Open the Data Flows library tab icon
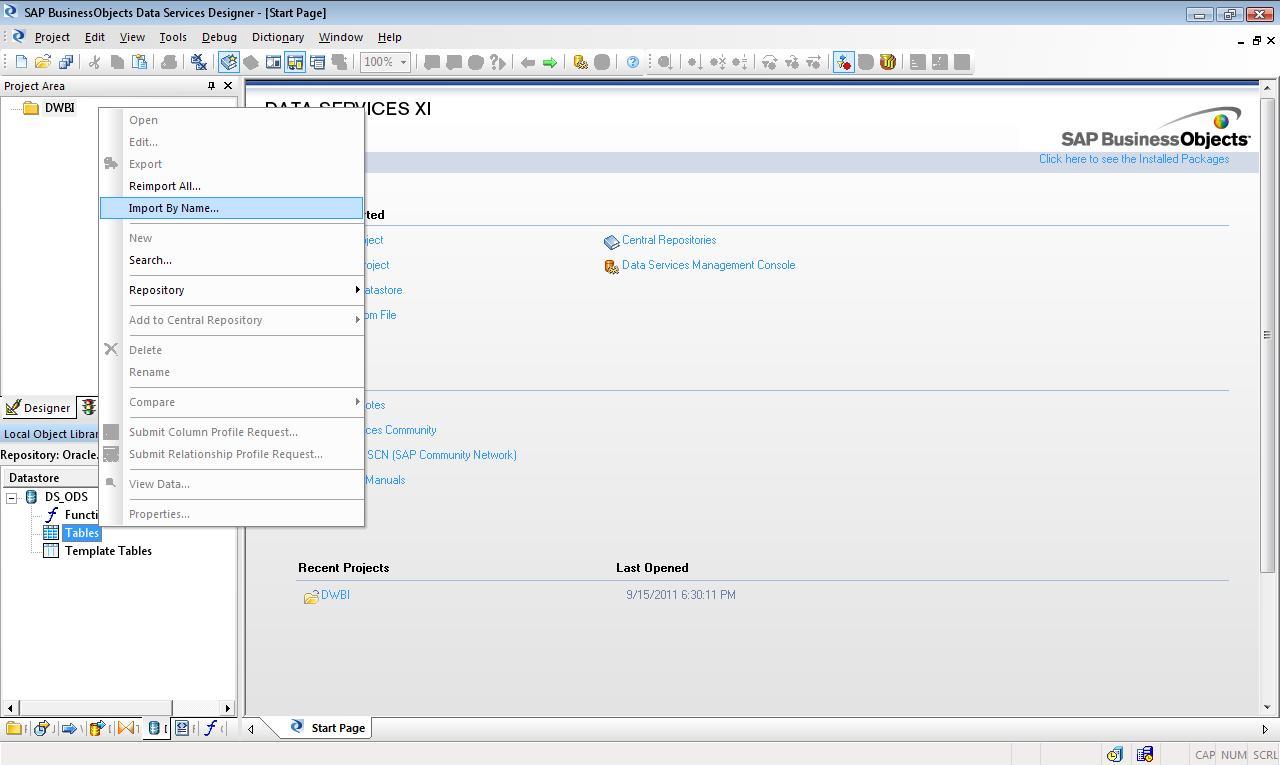The image size is (1280, 765). coord(98,728)
